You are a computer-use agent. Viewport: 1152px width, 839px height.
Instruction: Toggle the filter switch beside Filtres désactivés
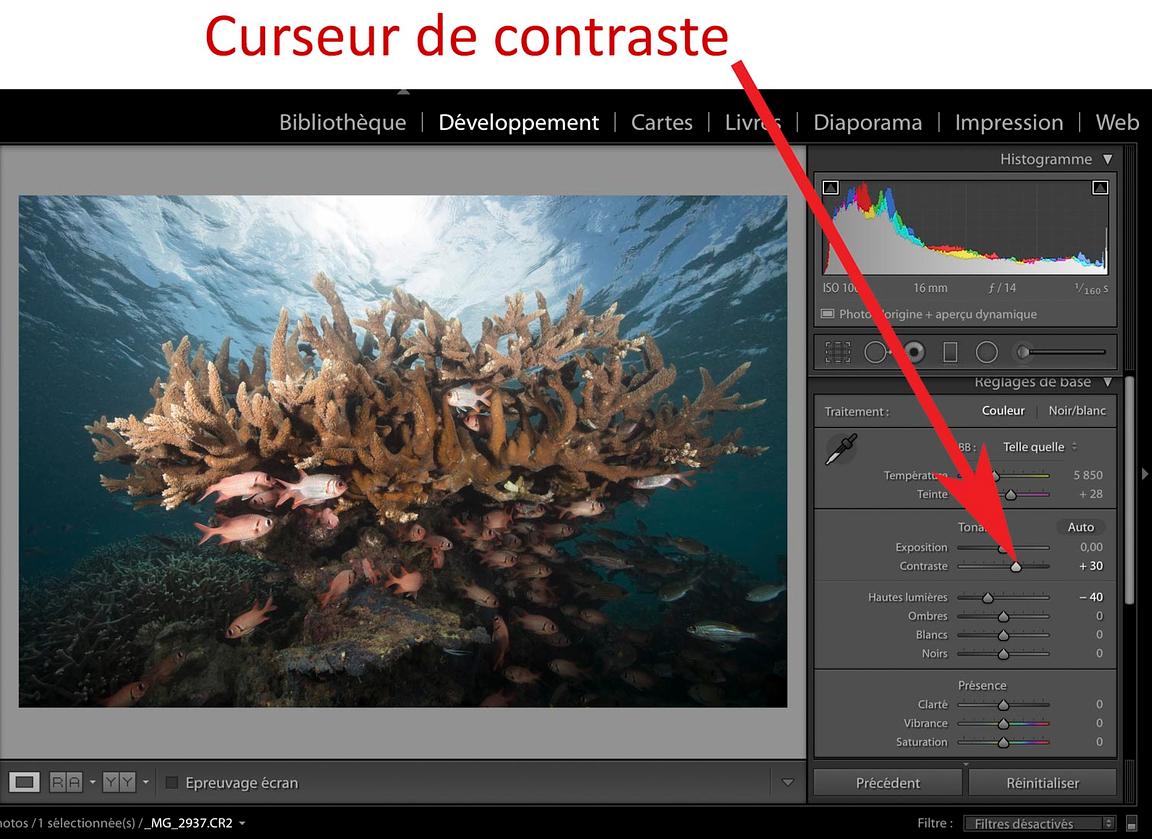pos(1131,824)
